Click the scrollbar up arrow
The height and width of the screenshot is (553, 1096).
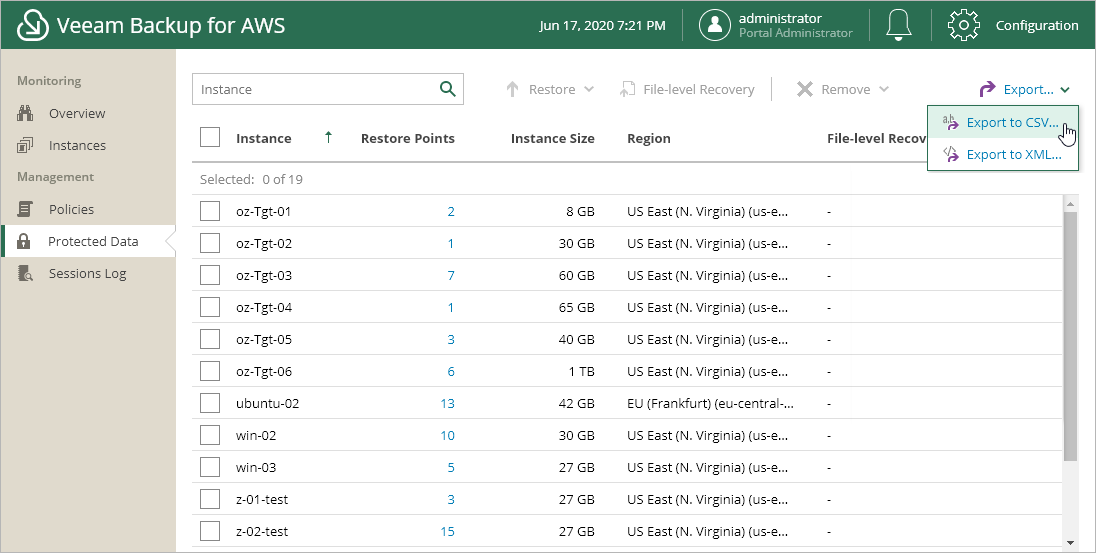tap(1070, 203)
